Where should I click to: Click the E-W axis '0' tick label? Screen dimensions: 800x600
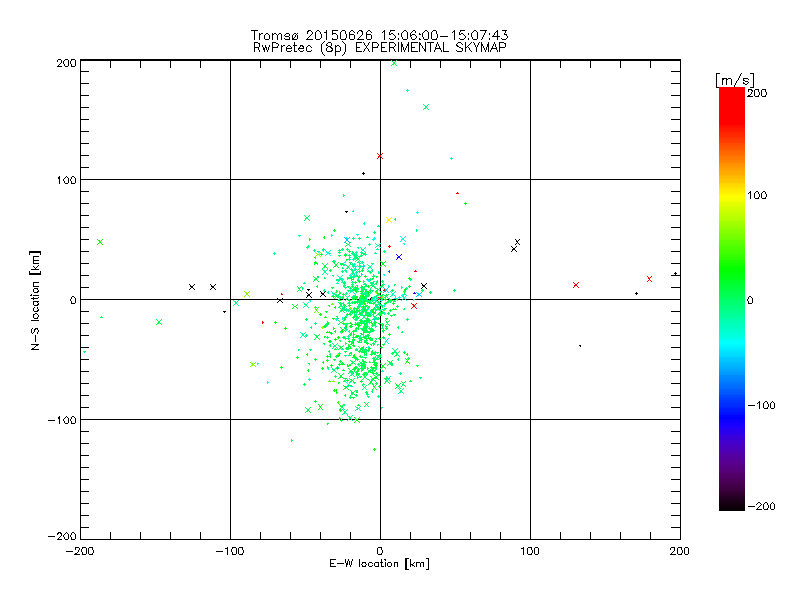click(380, 551)
